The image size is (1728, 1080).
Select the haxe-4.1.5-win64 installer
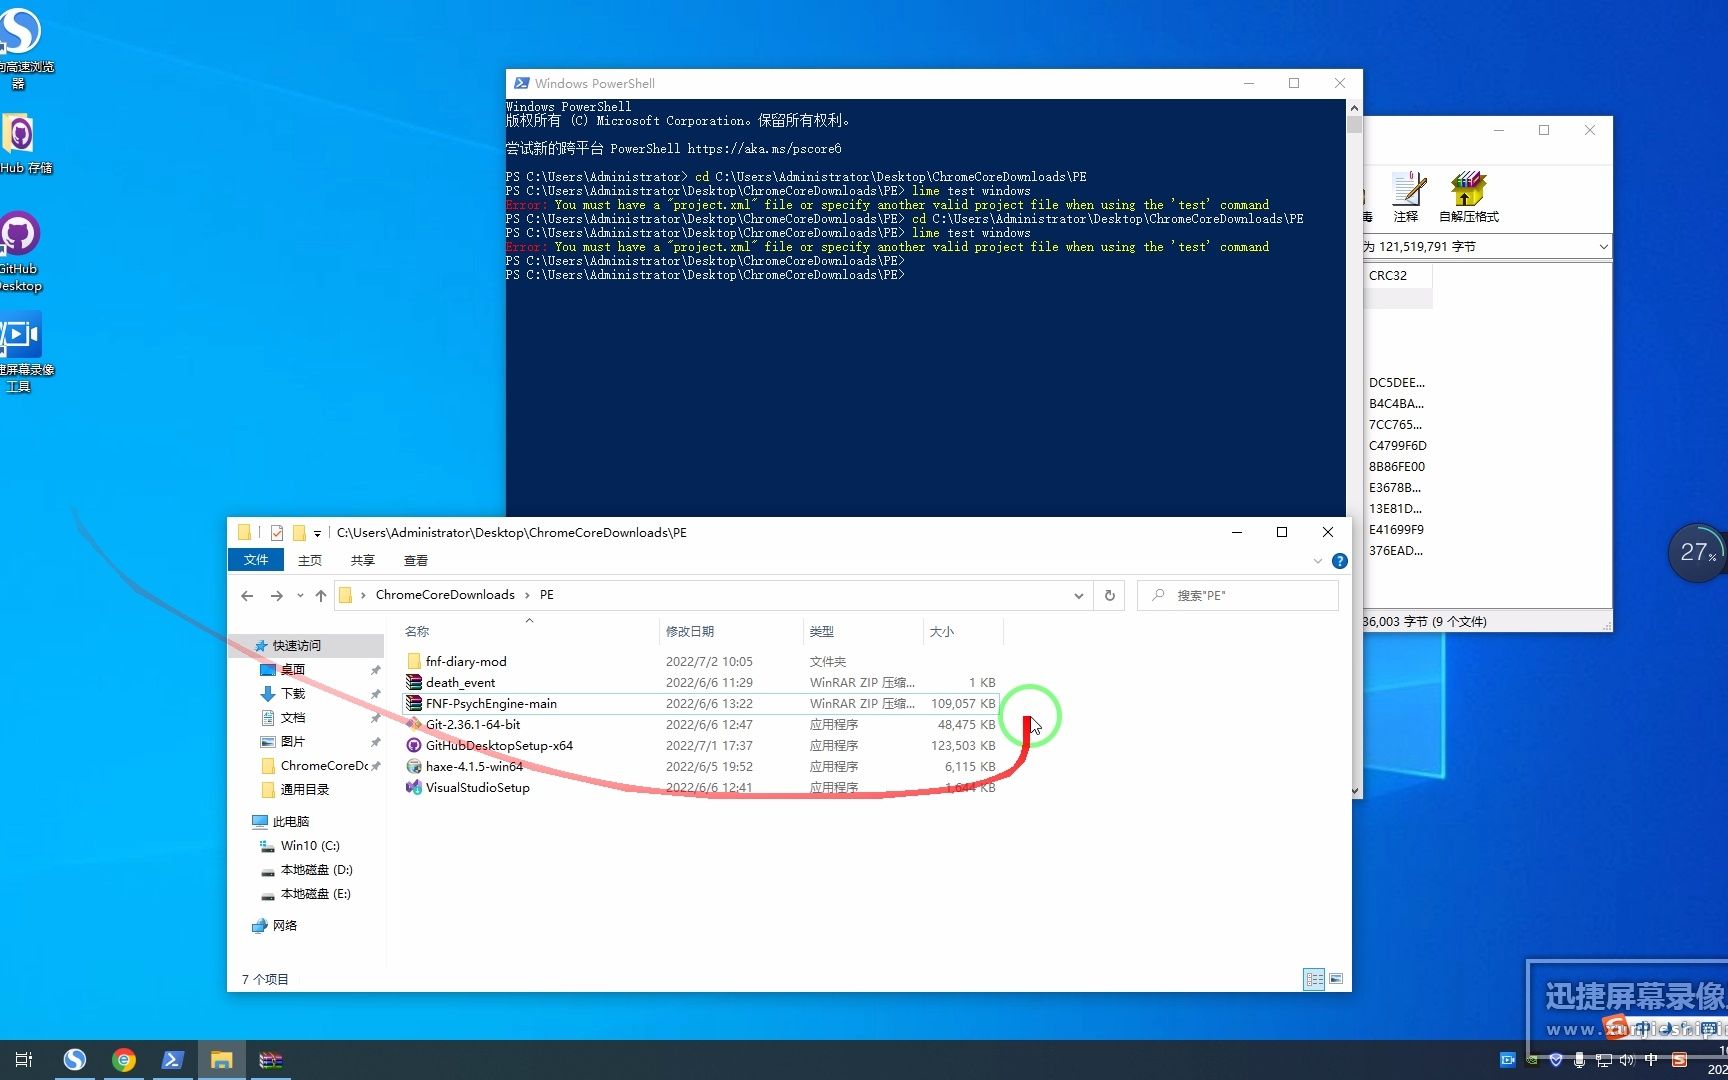point(474,766)
